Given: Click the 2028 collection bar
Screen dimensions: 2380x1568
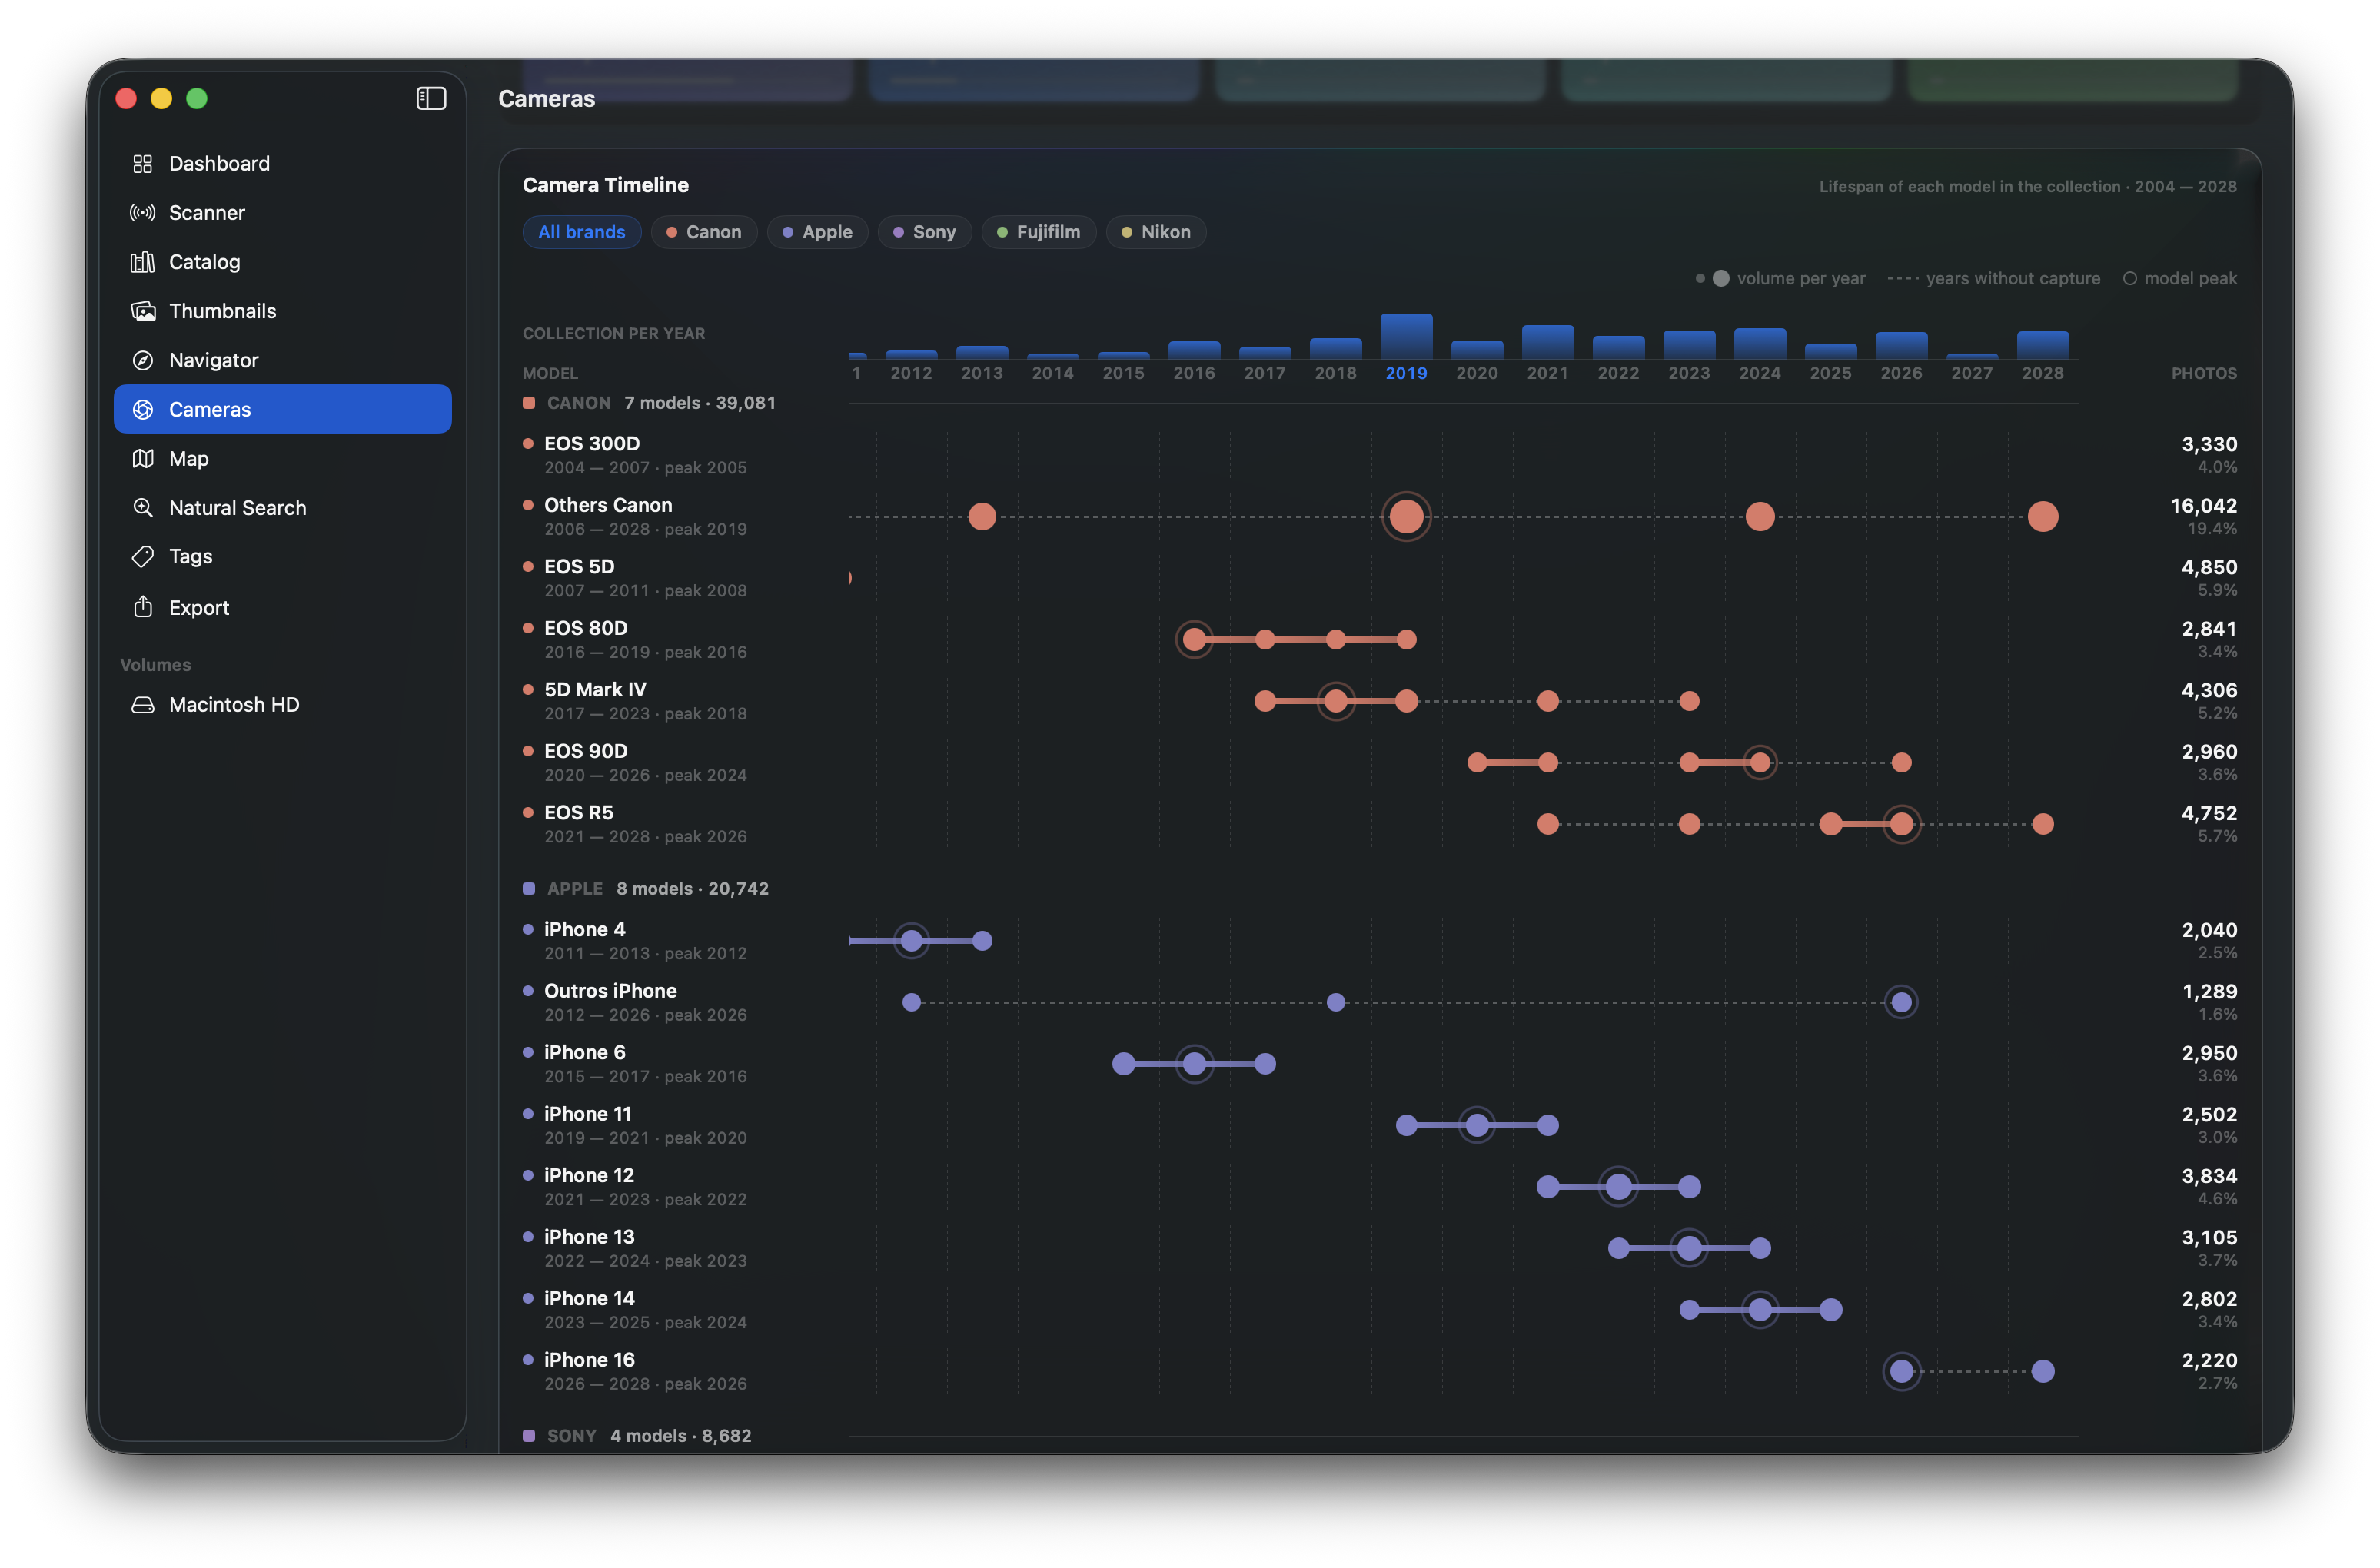Looking at the screenshot, I should click(2043, 345).
